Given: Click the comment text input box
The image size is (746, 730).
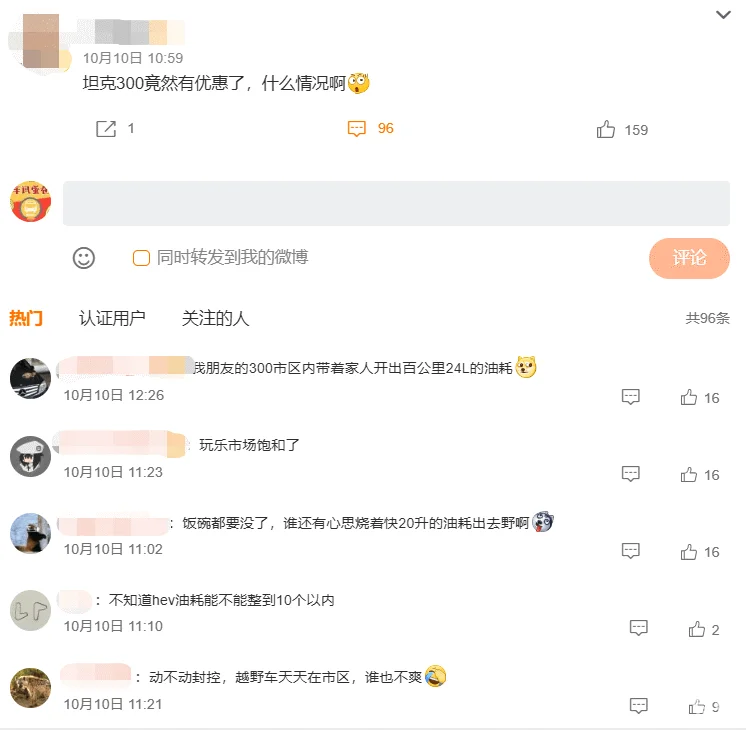Looking at the screenshot, I should [x=396, y=203].
